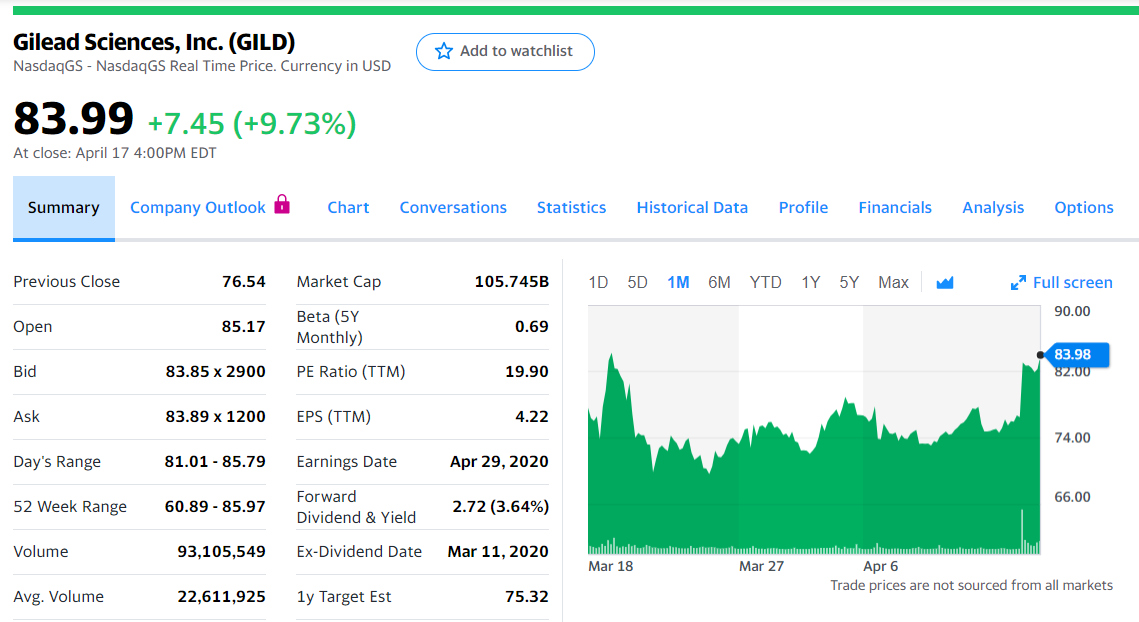Click the 83.98 price tag on chart

point(1076,355)
